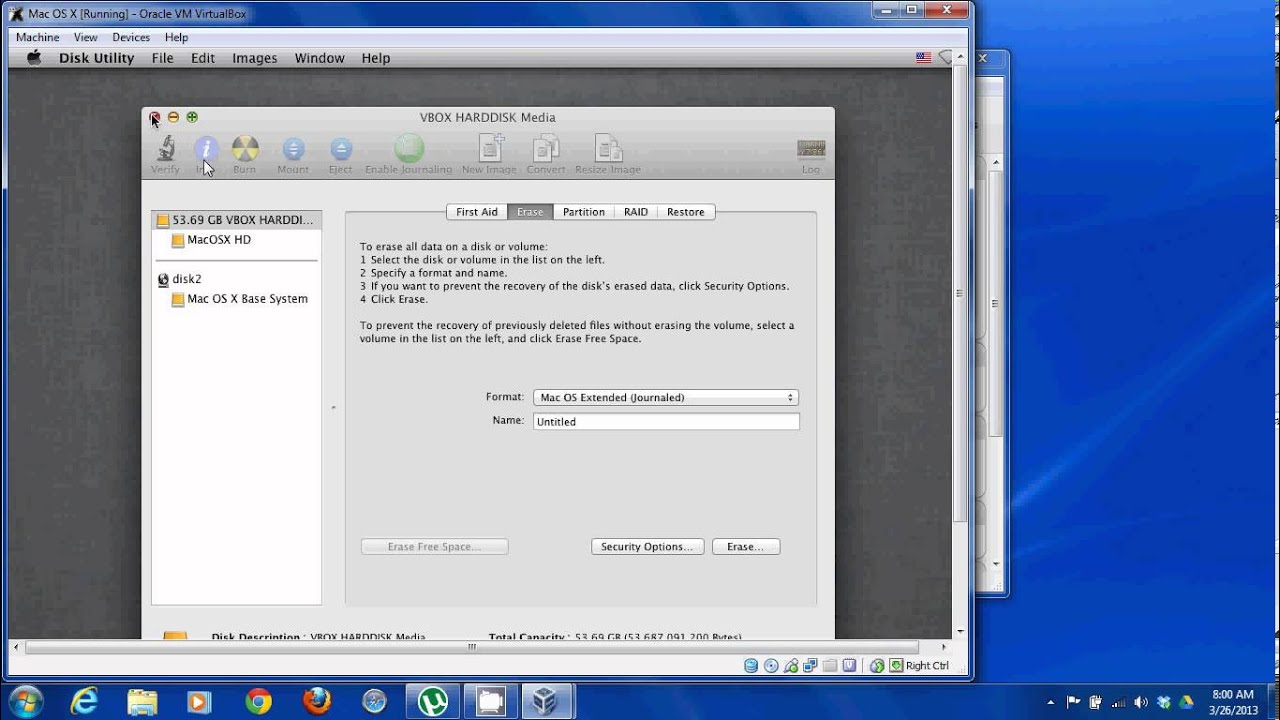1280x720 pixels.
Task: Click the VirtualBox hard disk status icon
Action: click(x=751, y=665)
